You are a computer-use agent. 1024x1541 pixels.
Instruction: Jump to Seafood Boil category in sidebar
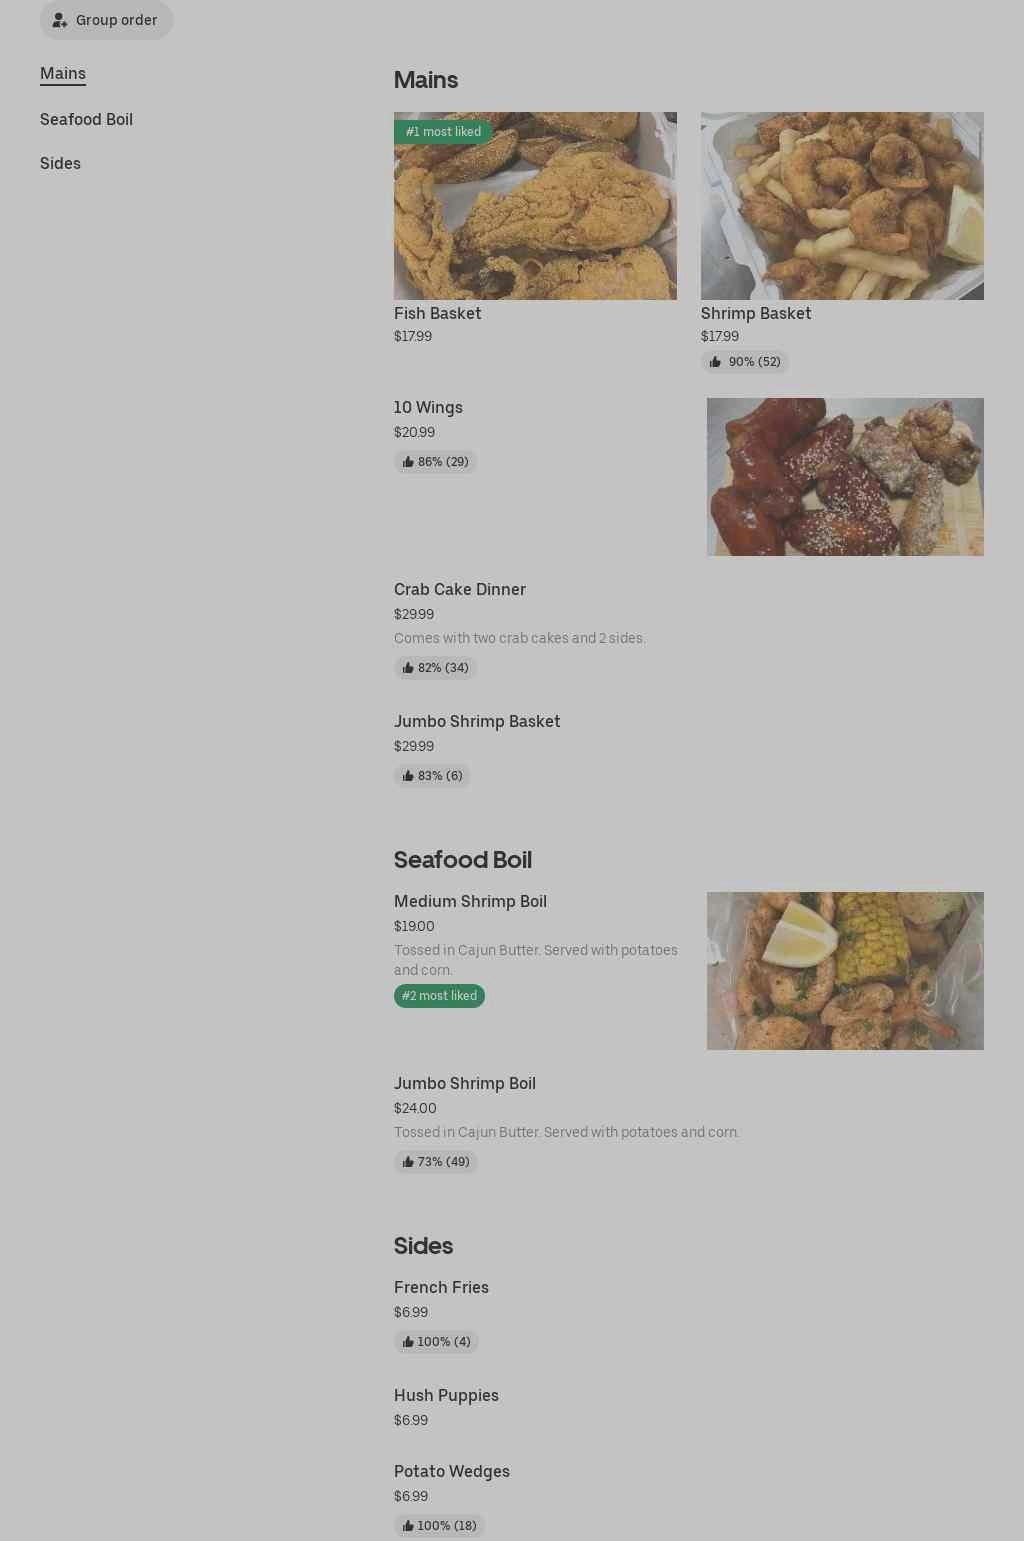(x=86, y=119)
